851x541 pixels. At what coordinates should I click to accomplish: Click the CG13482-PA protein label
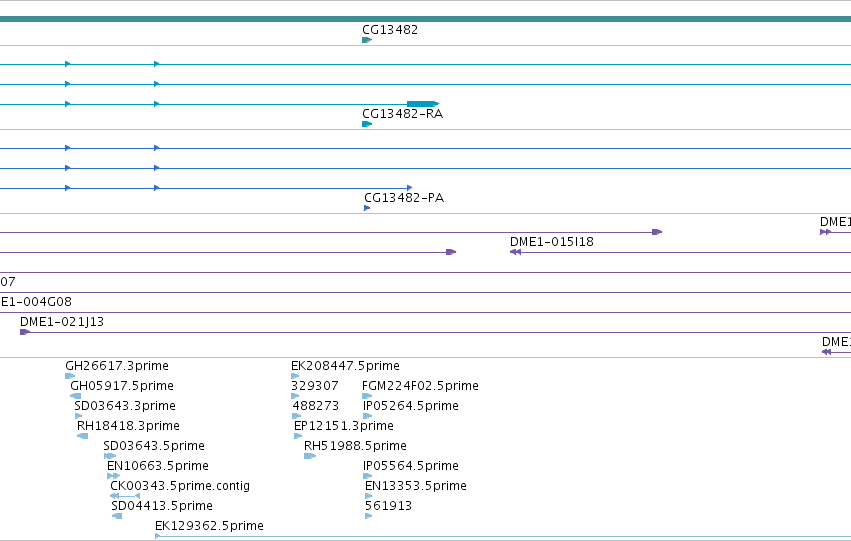(404, 198)
